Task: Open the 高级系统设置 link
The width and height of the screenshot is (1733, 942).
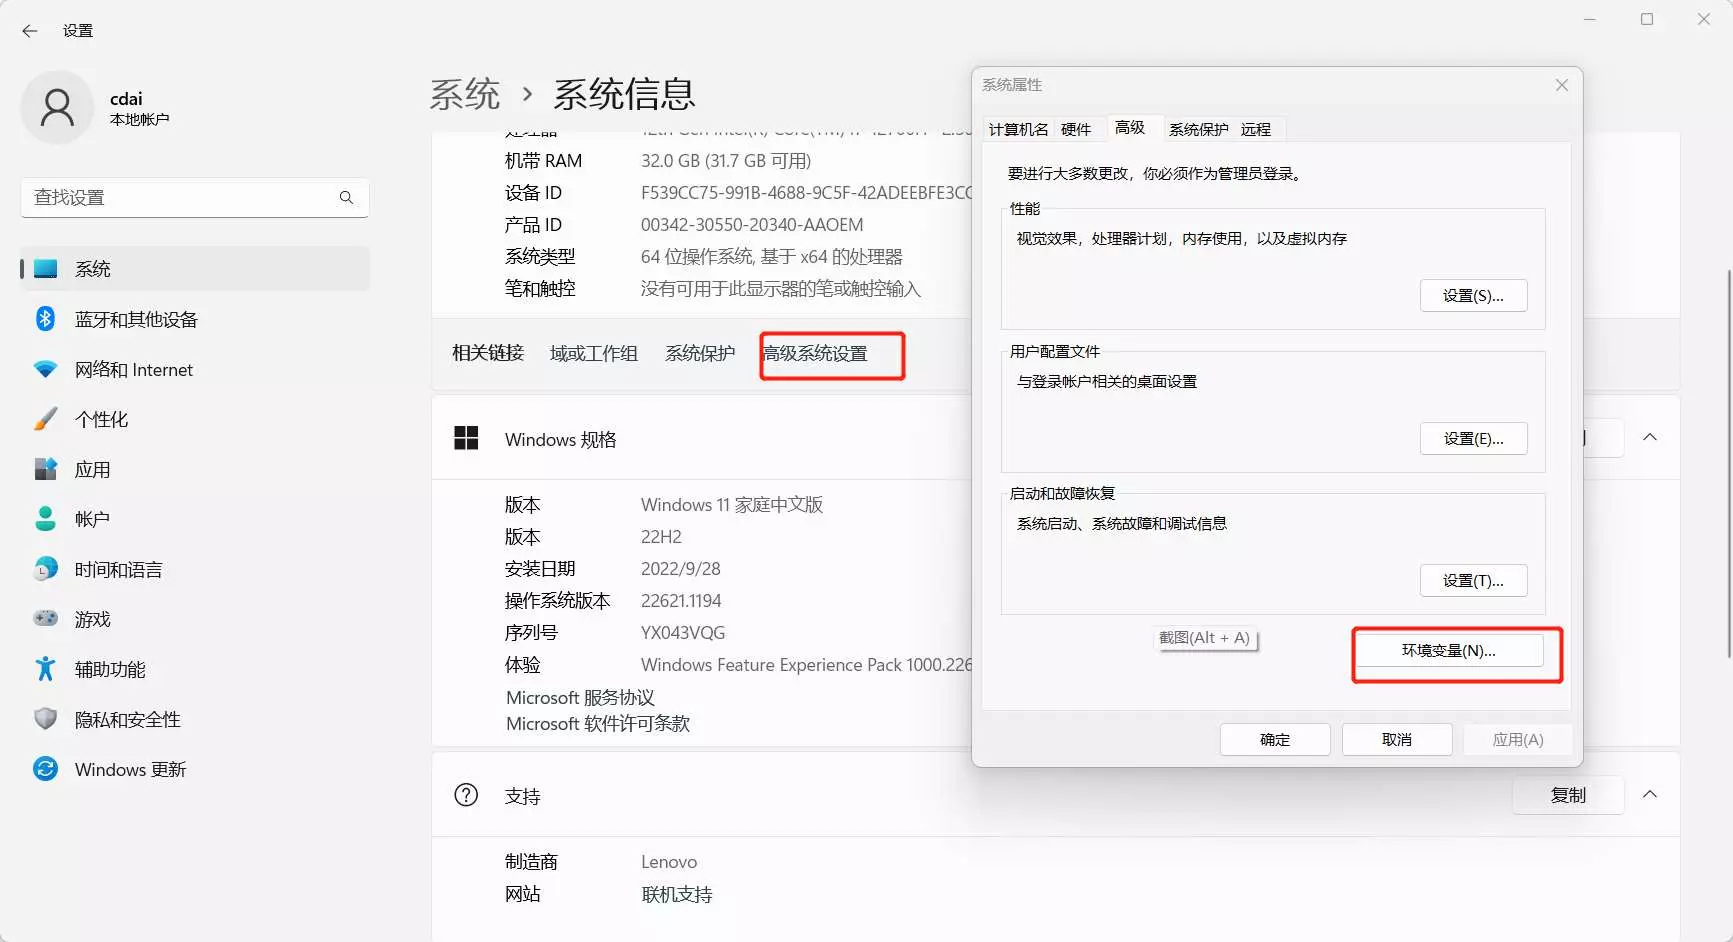Action: click(x=815, y=353)
